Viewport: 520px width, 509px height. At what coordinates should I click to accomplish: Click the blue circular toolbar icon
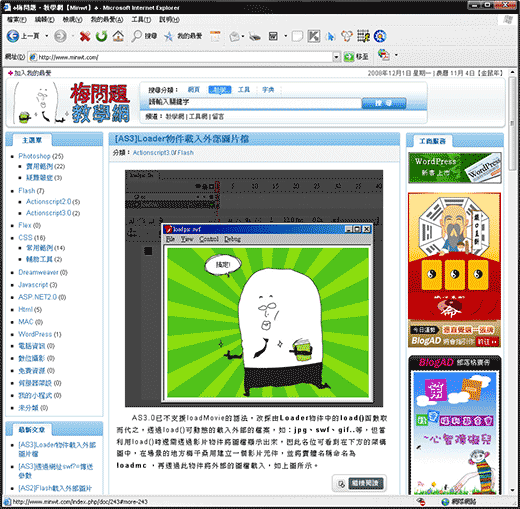coord(380,36)
